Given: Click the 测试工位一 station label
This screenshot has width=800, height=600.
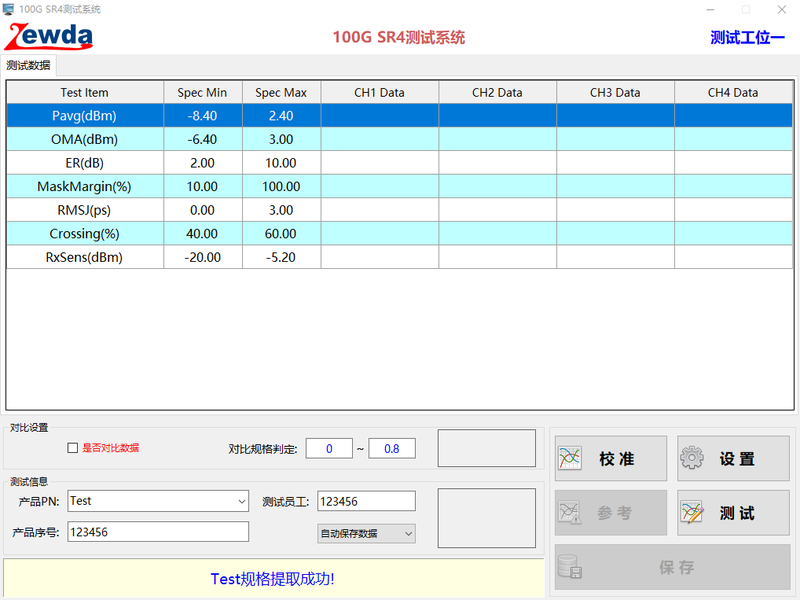Looking at the screenshot, I should click(747, 37).
